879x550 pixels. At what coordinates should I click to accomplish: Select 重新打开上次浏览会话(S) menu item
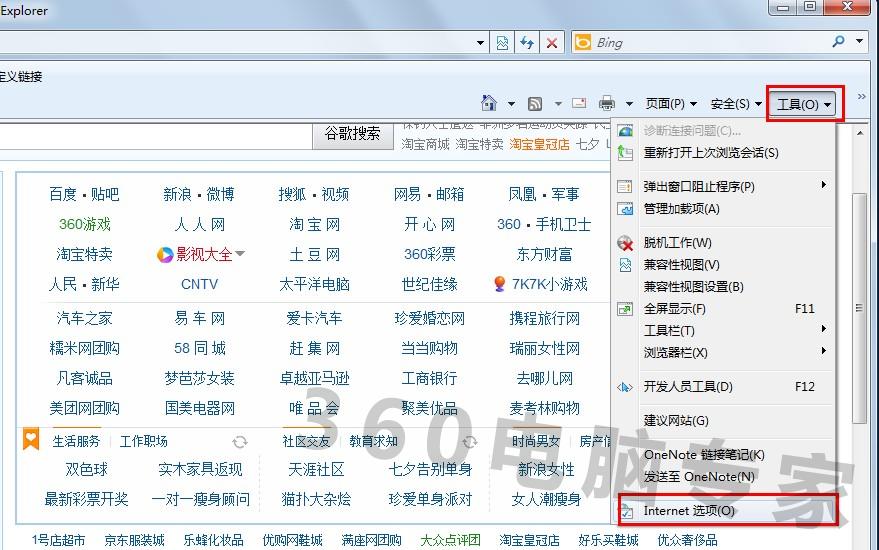pos(724,152)
